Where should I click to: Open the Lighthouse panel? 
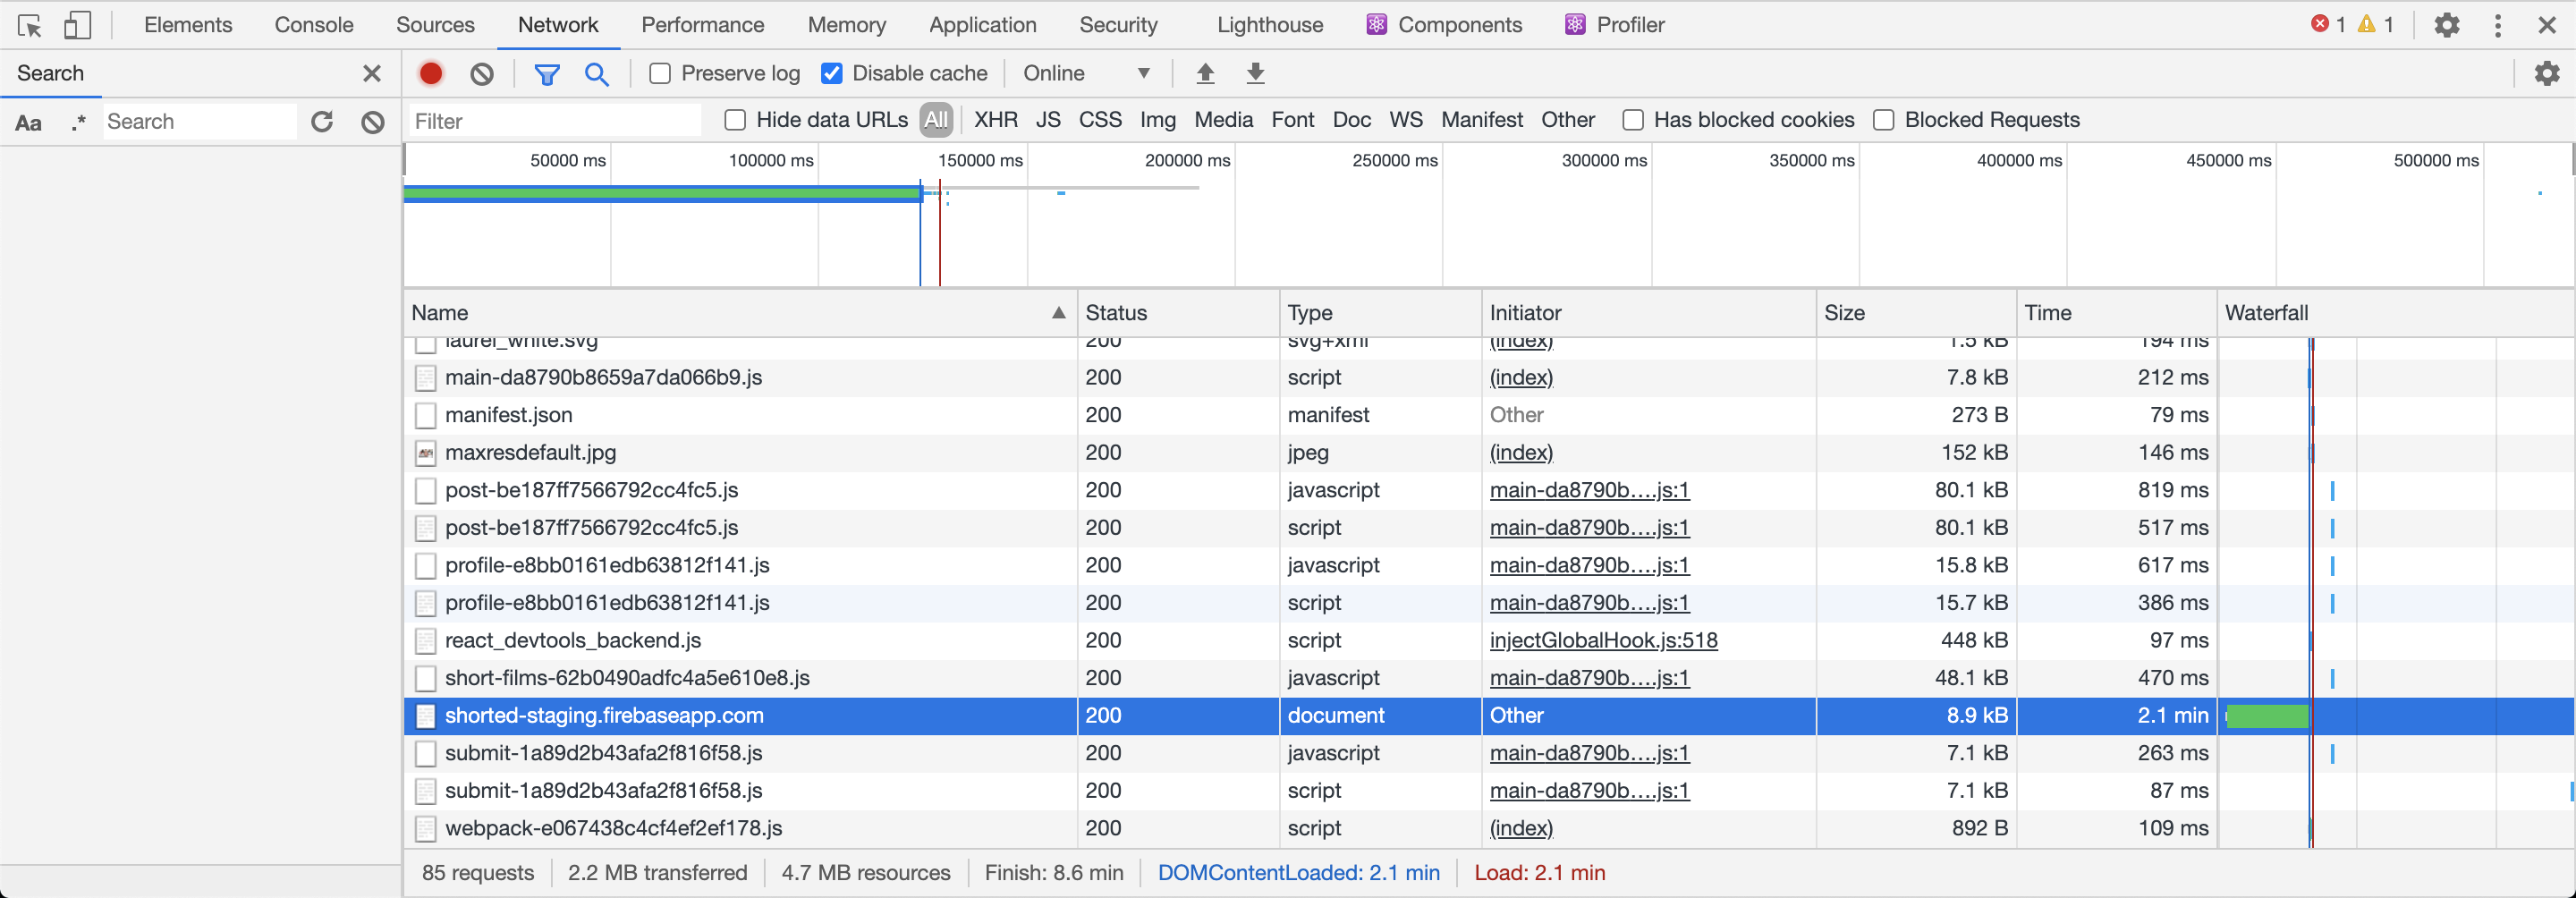click(x=1268, y=25)
